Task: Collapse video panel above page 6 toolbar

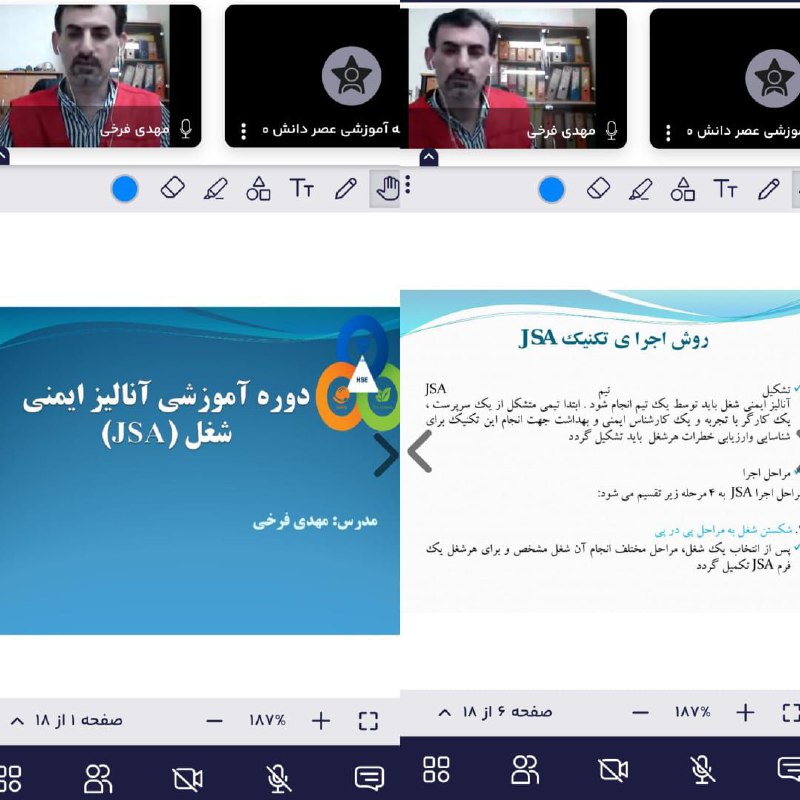Action: [x=428, y=157]
